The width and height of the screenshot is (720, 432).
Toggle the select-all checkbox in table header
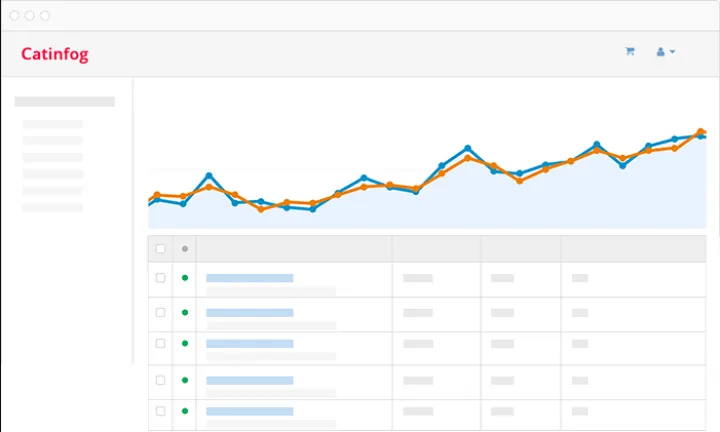160,248
